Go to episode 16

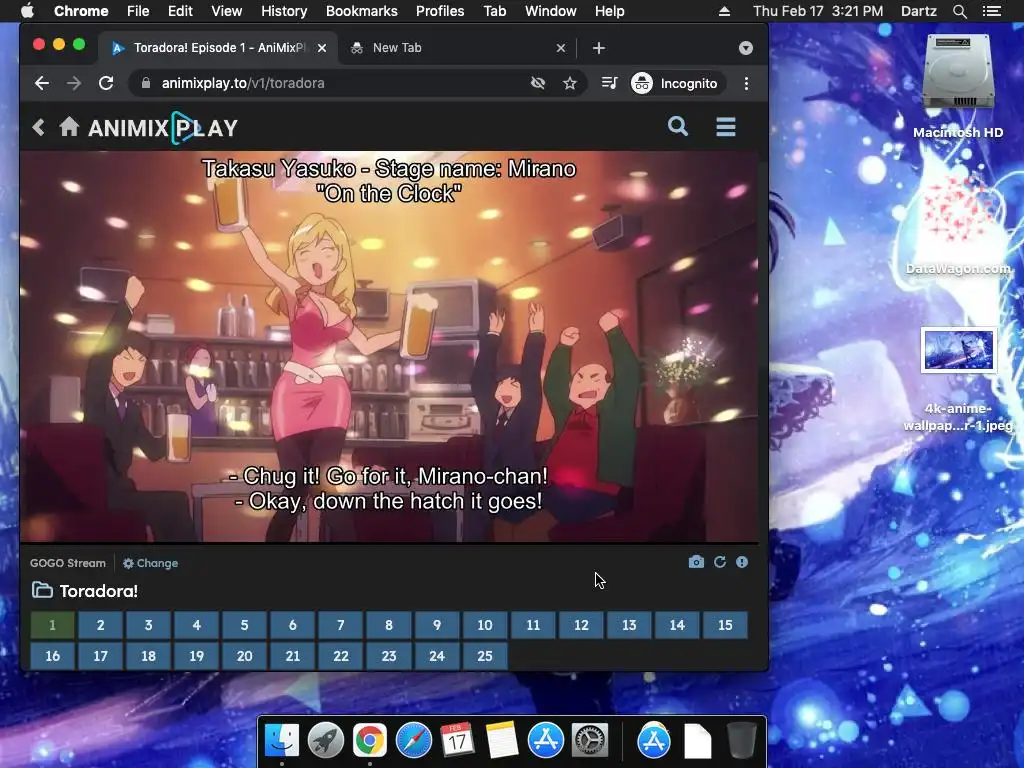click(52, 656)
